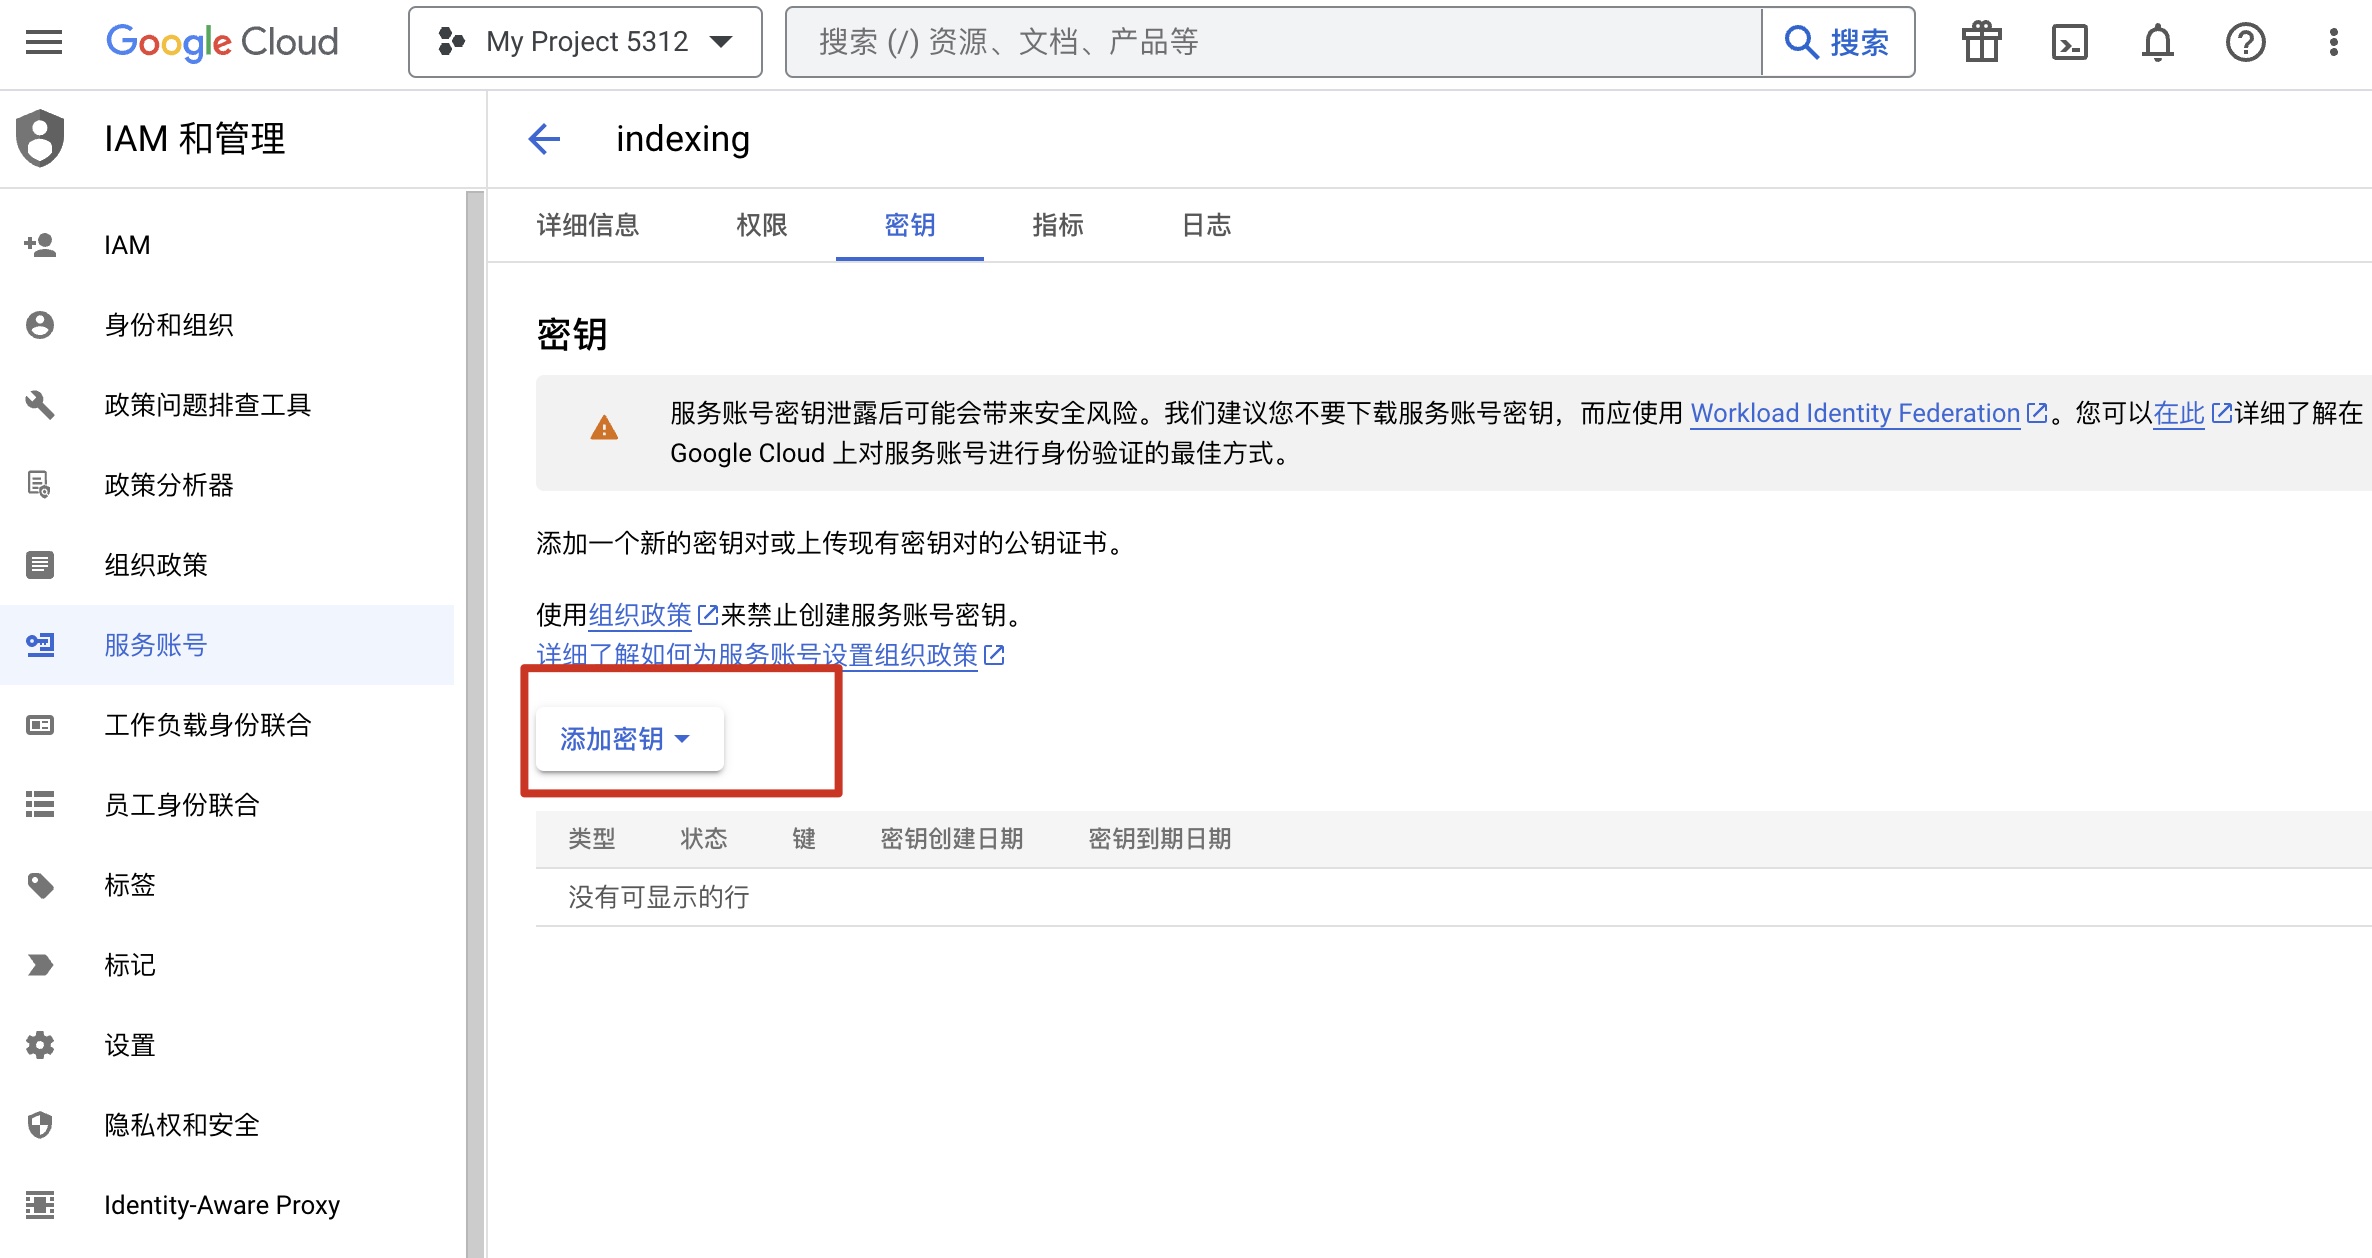The width and height of the screenshot is (2372, 1258).
Task: Switch to the 权限 tab
Action: [x=761, y=225]
